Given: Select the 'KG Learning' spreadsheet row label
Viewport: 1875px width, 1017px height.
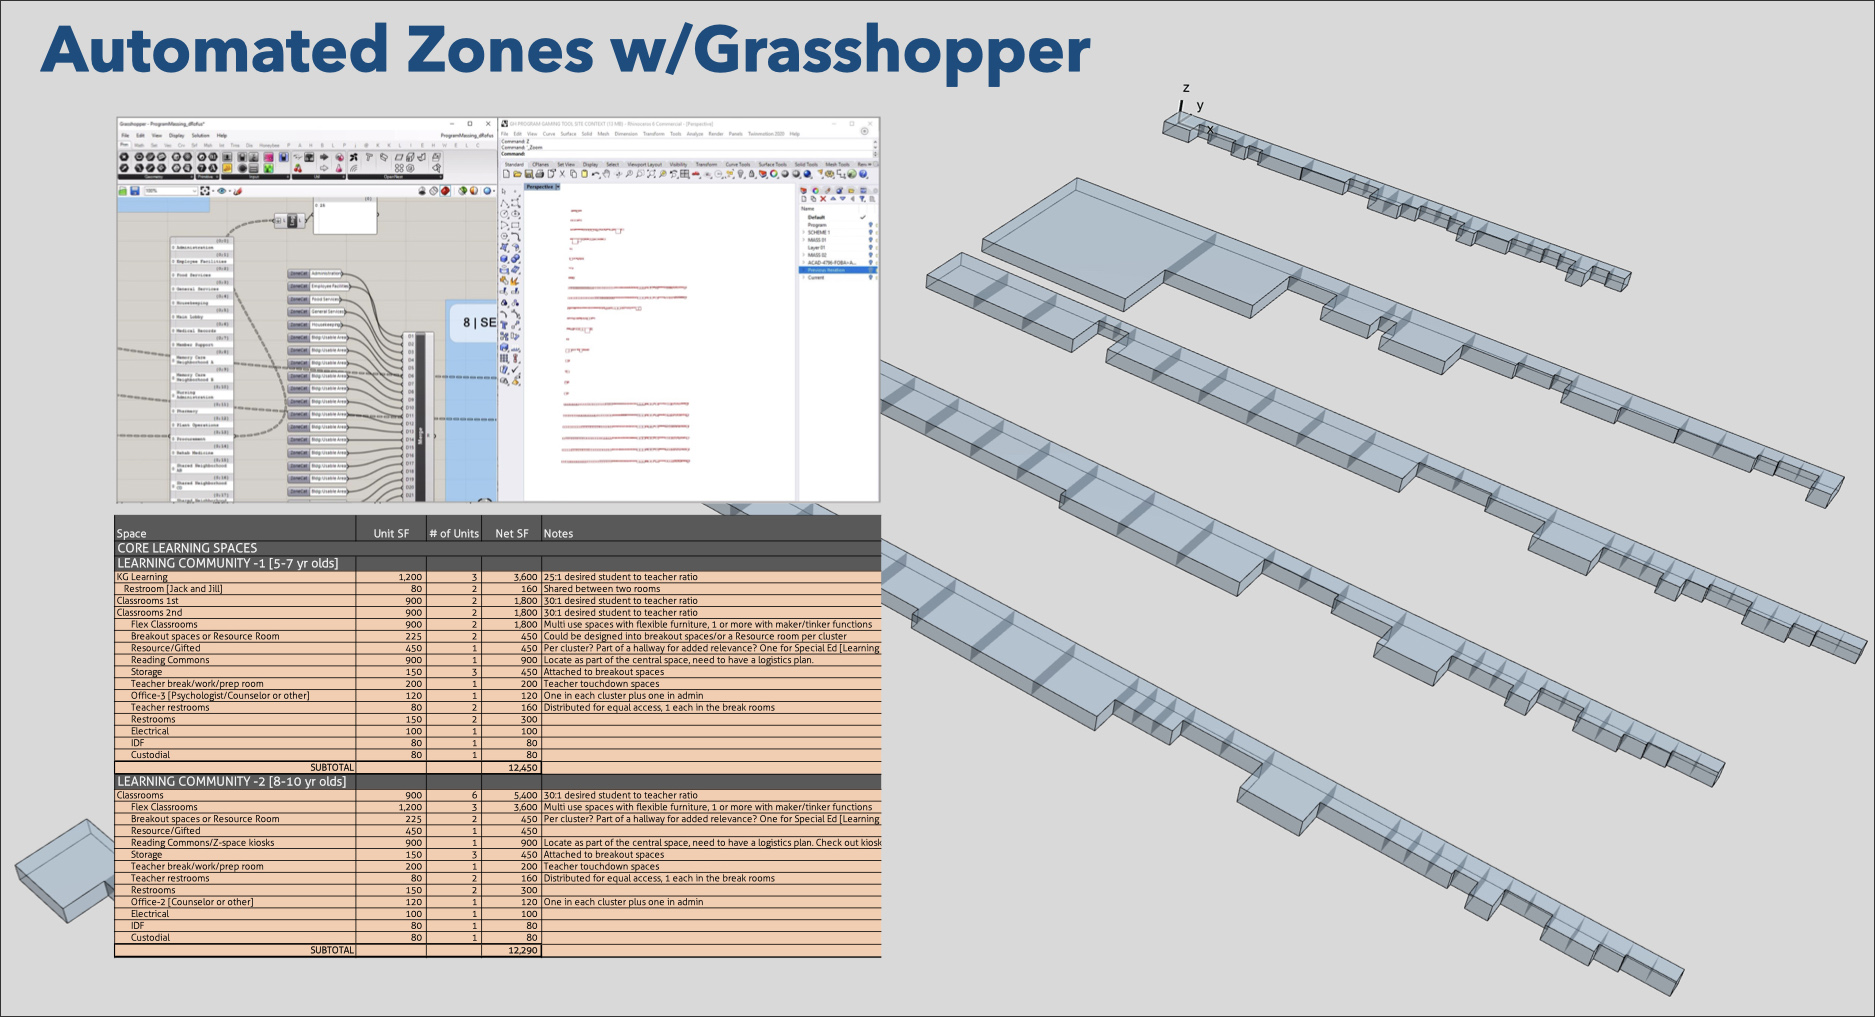Looking at the screenshot, I should tap(142, 577).
